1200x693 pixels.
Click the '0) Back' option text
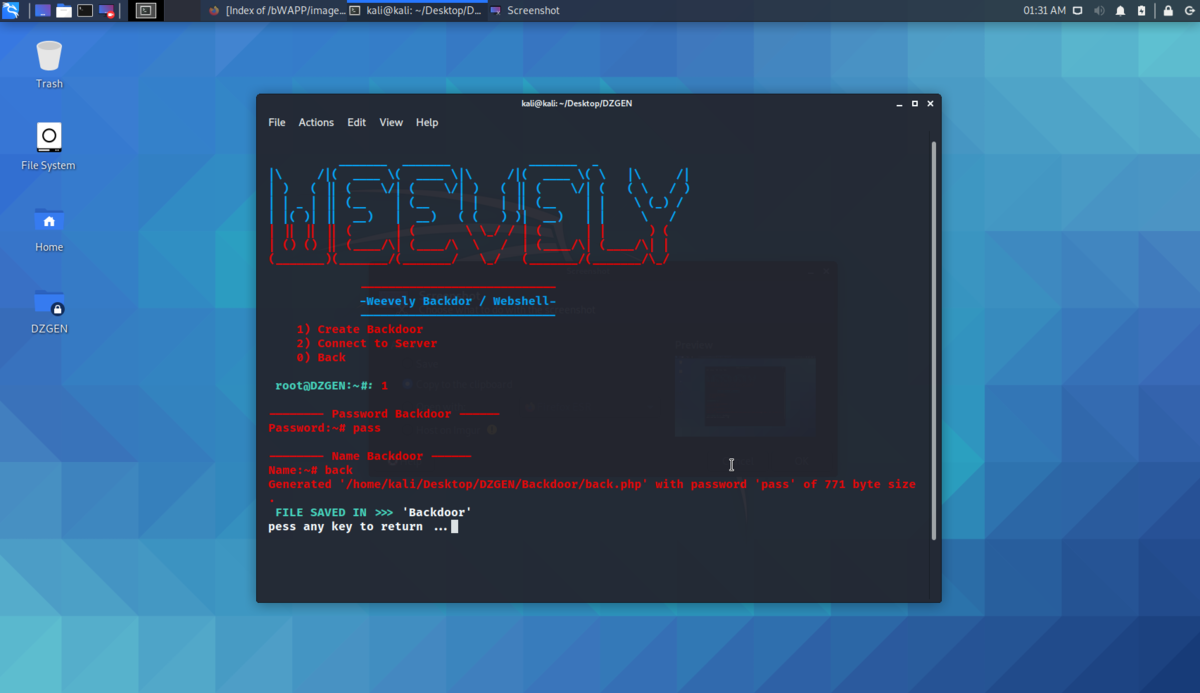pos(321,357)
